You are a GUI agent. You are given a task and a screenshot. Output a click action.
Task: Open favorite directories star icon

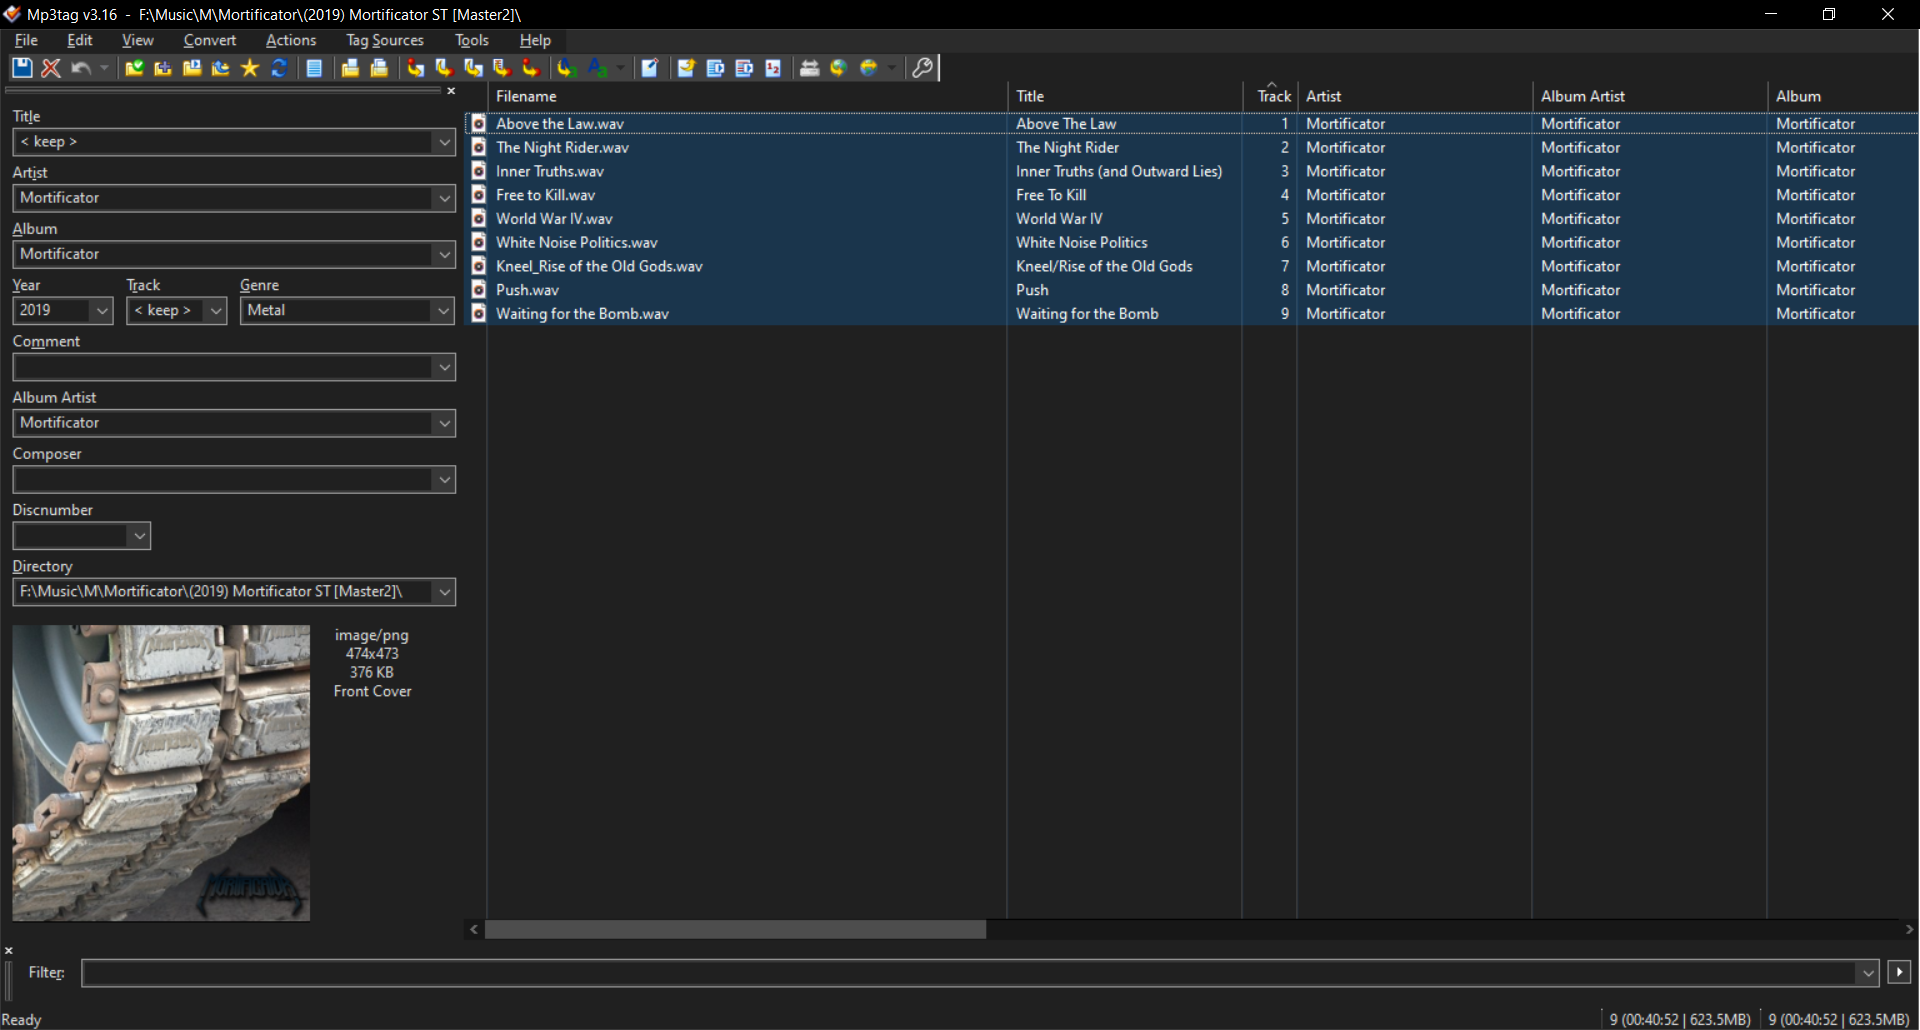250,68
